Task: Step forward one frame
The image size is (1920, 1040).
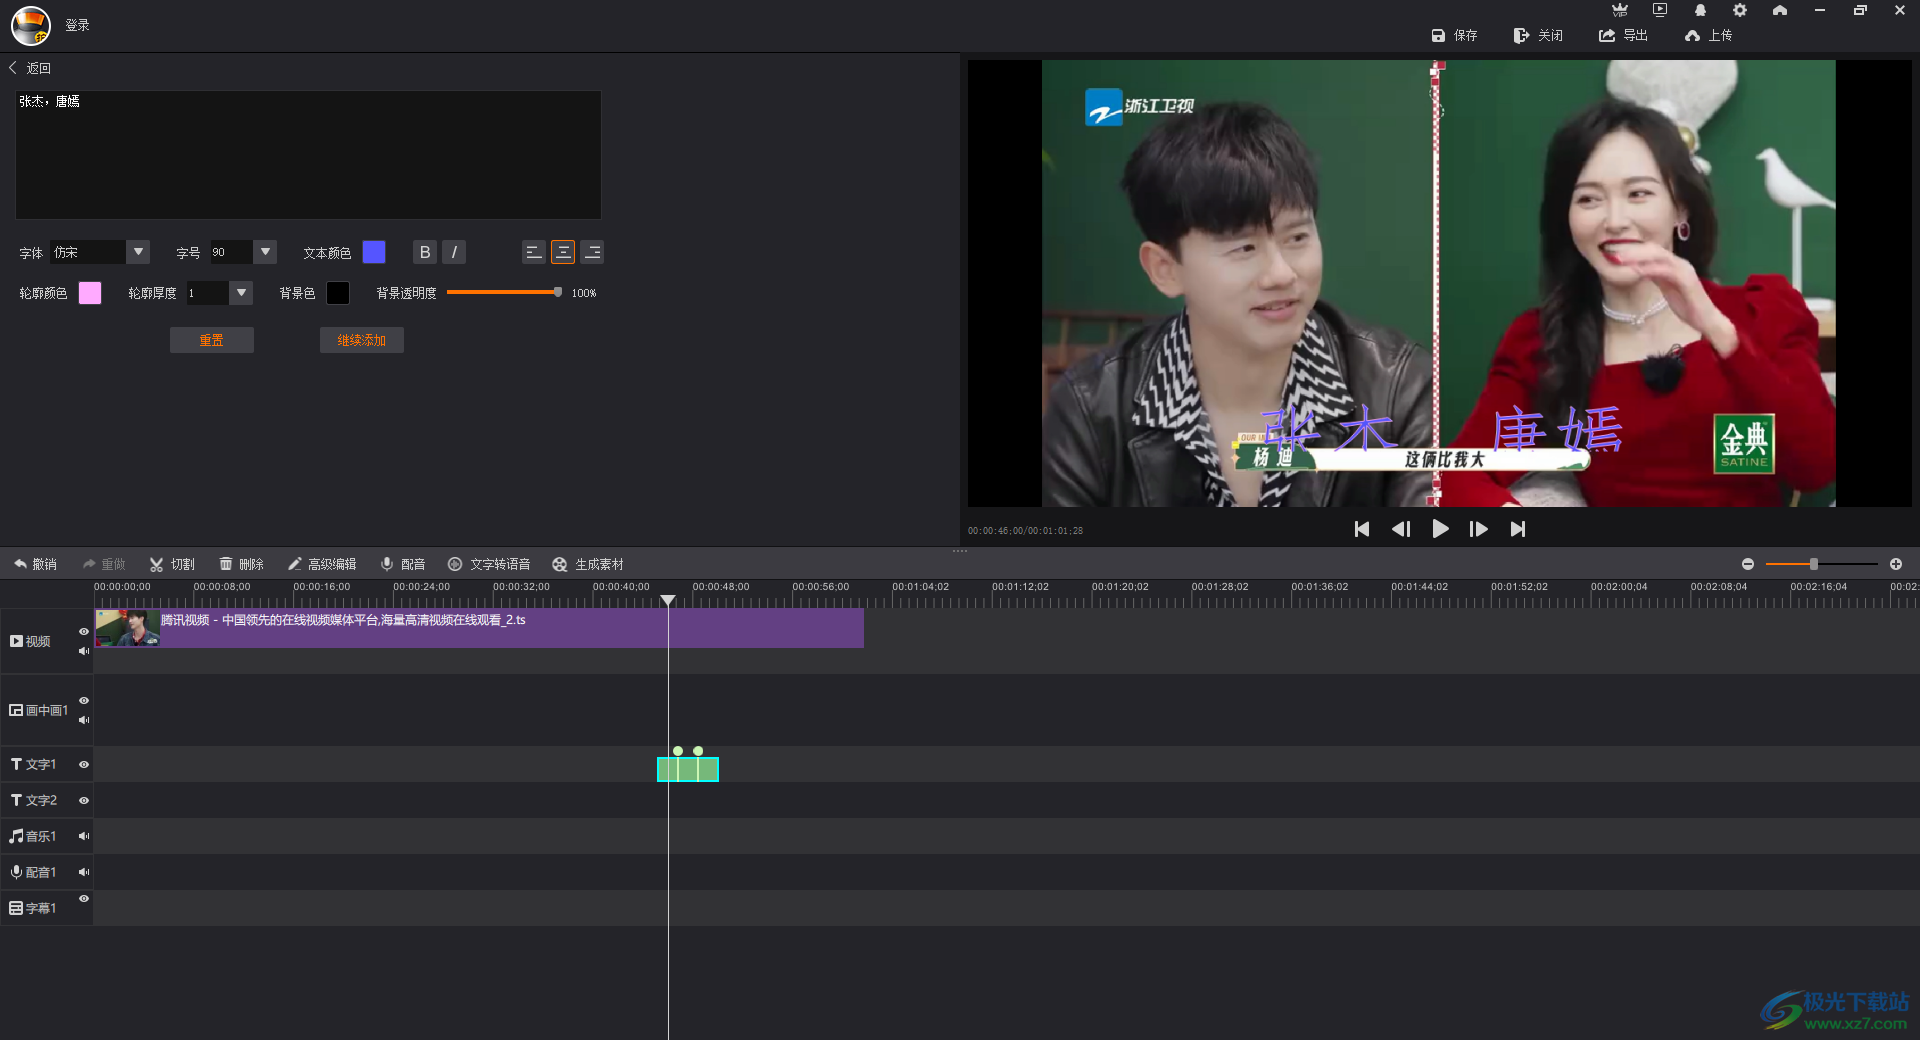Action: pyautogui.click(x=1479, y=529)
